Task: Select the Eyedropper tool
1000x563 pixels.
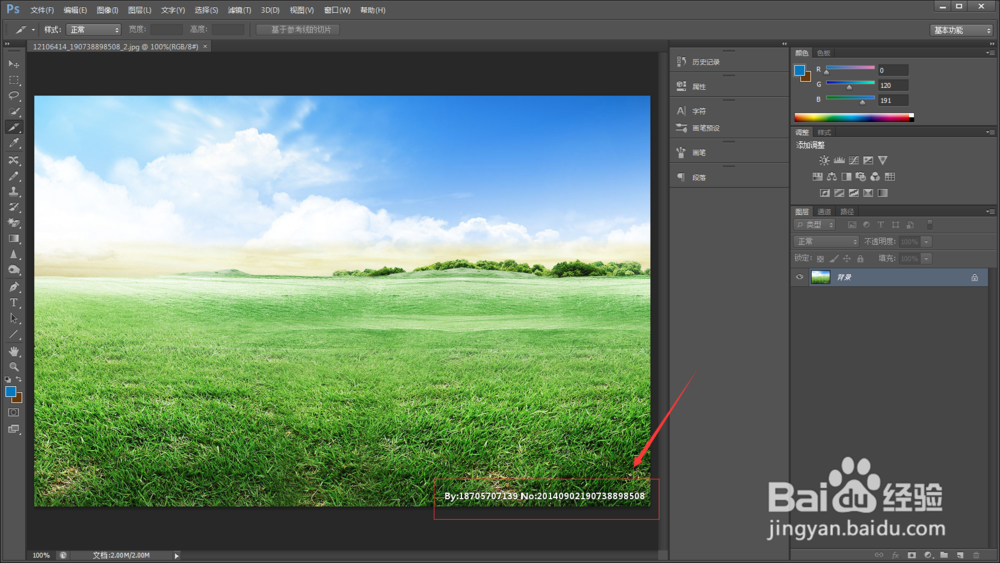Action: 13,143
